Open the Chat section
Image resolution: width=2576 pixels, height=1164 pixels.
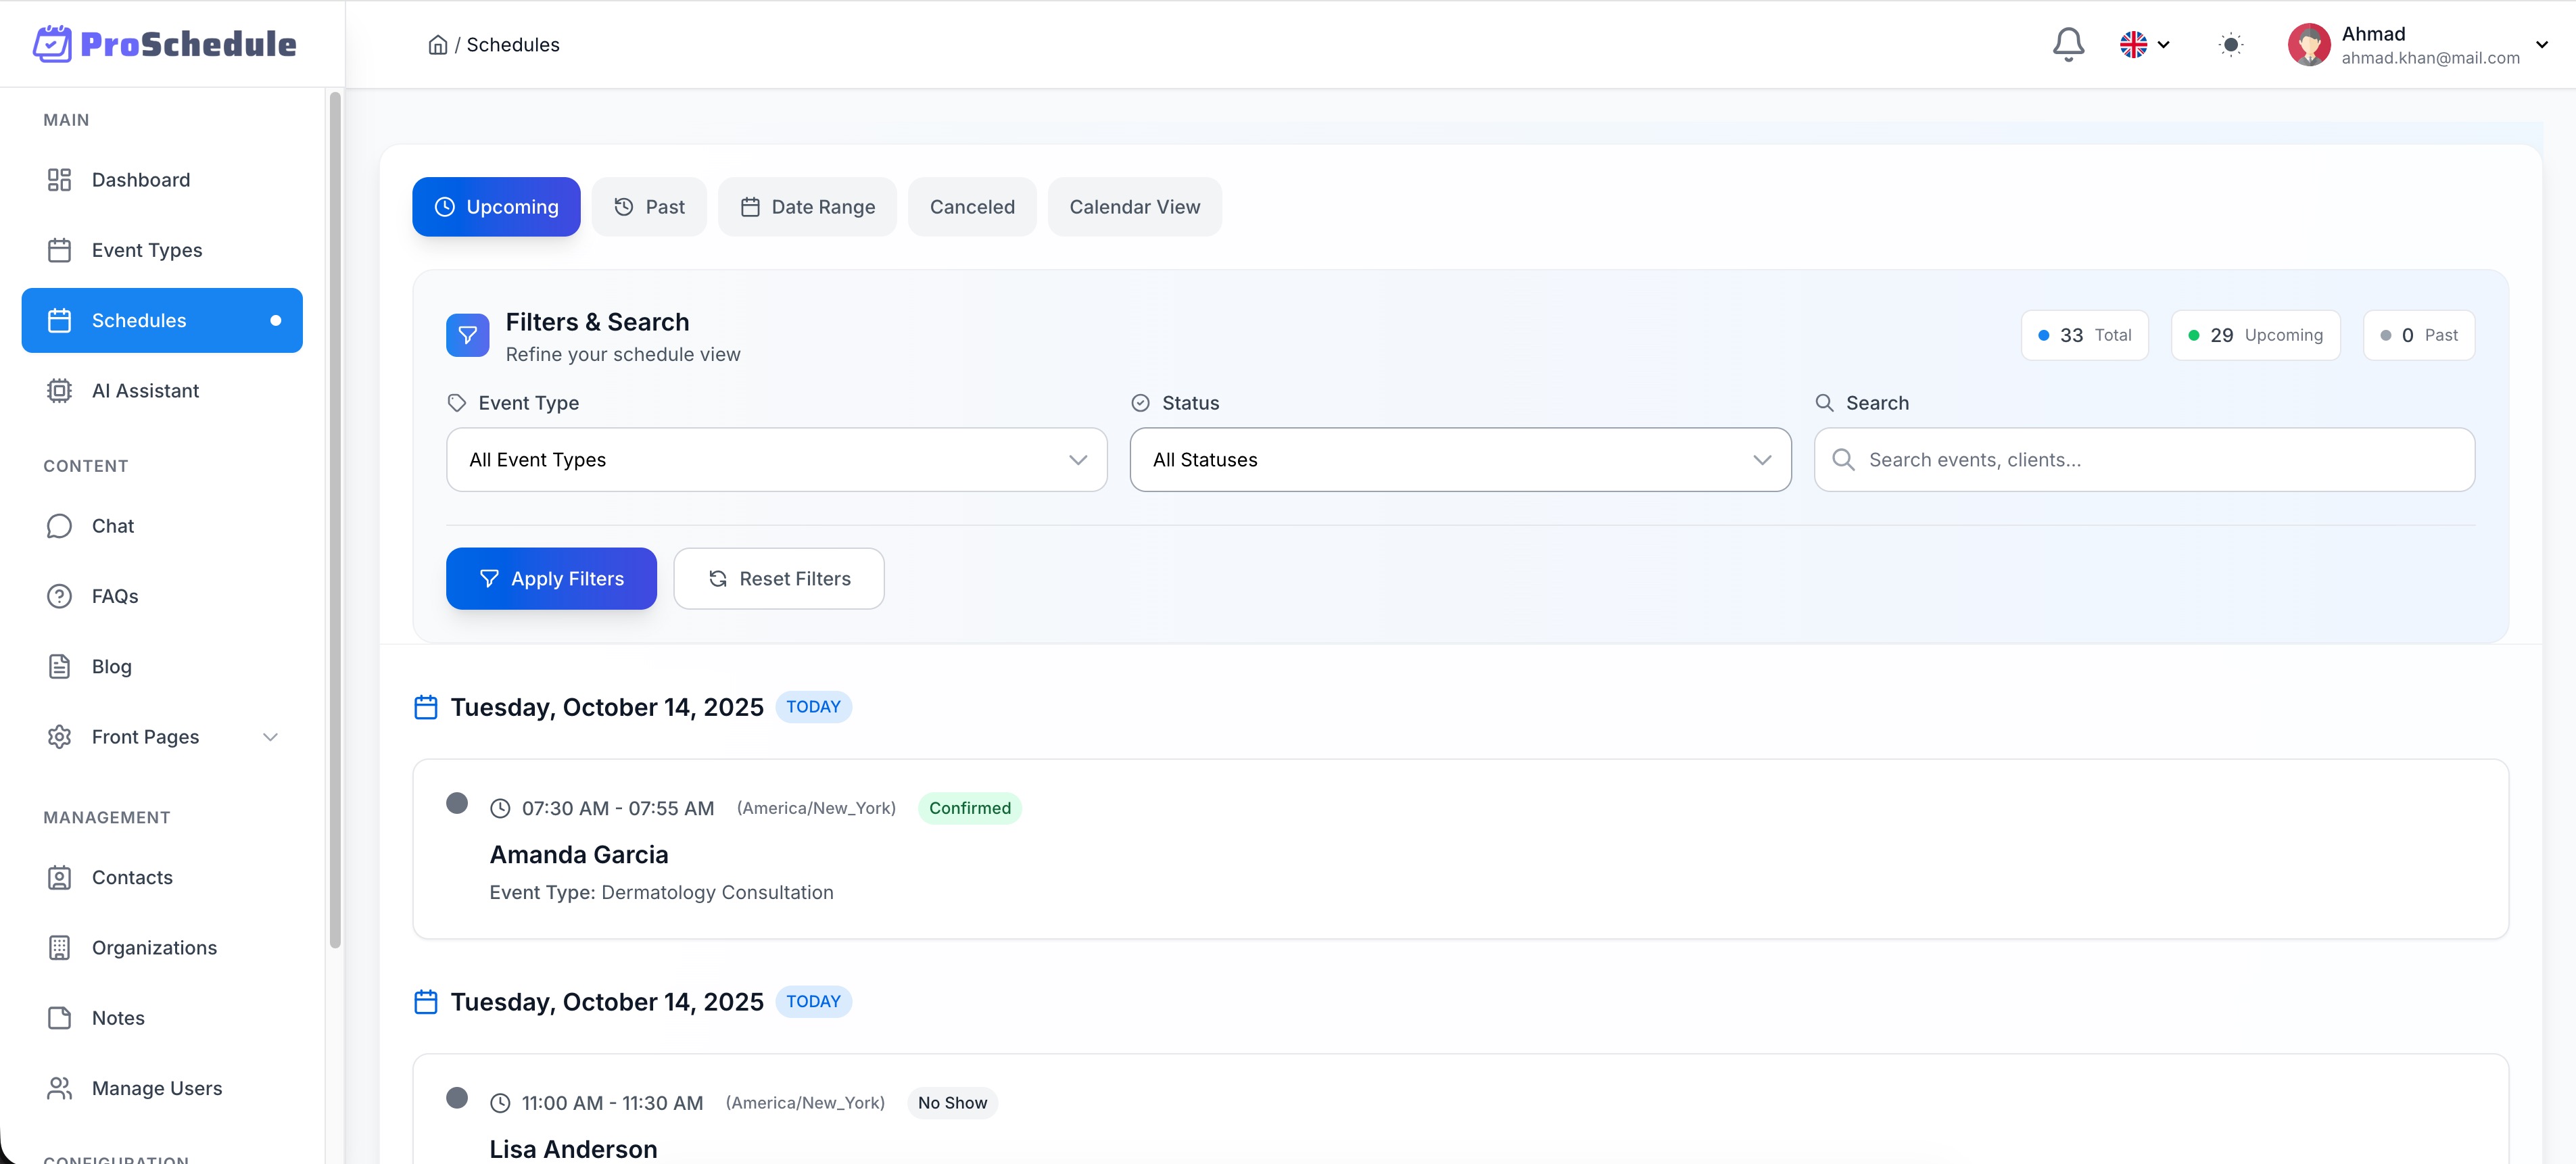[112, 526]
